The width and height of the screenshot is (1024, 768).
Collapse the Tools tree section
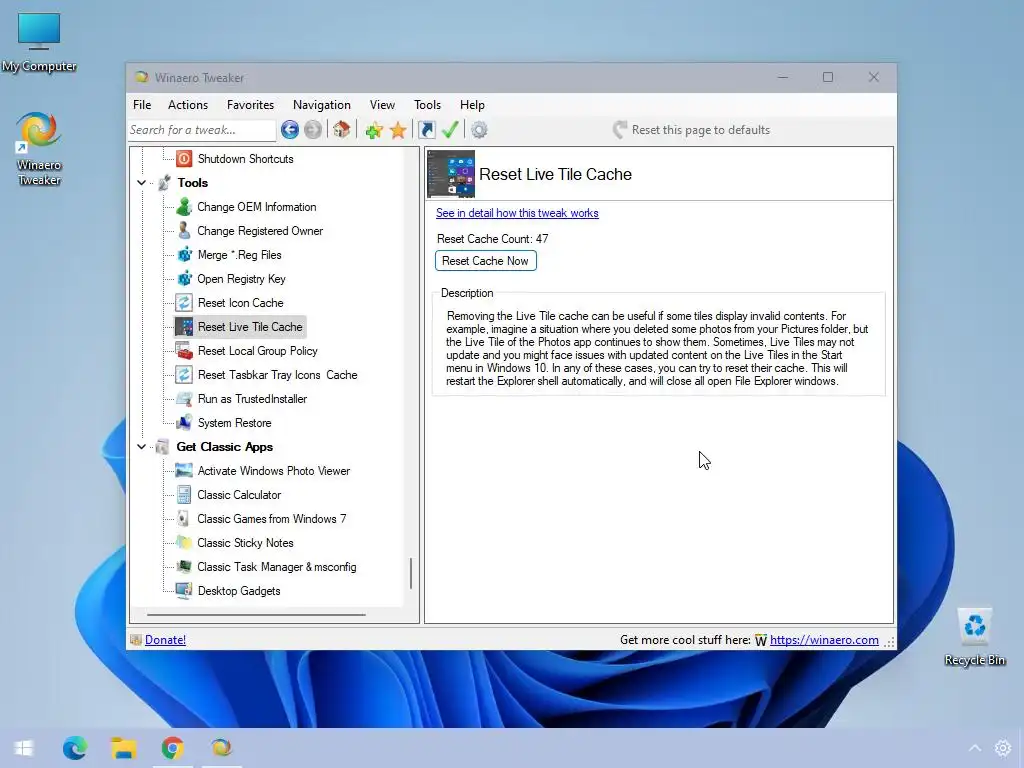point(142,183)
